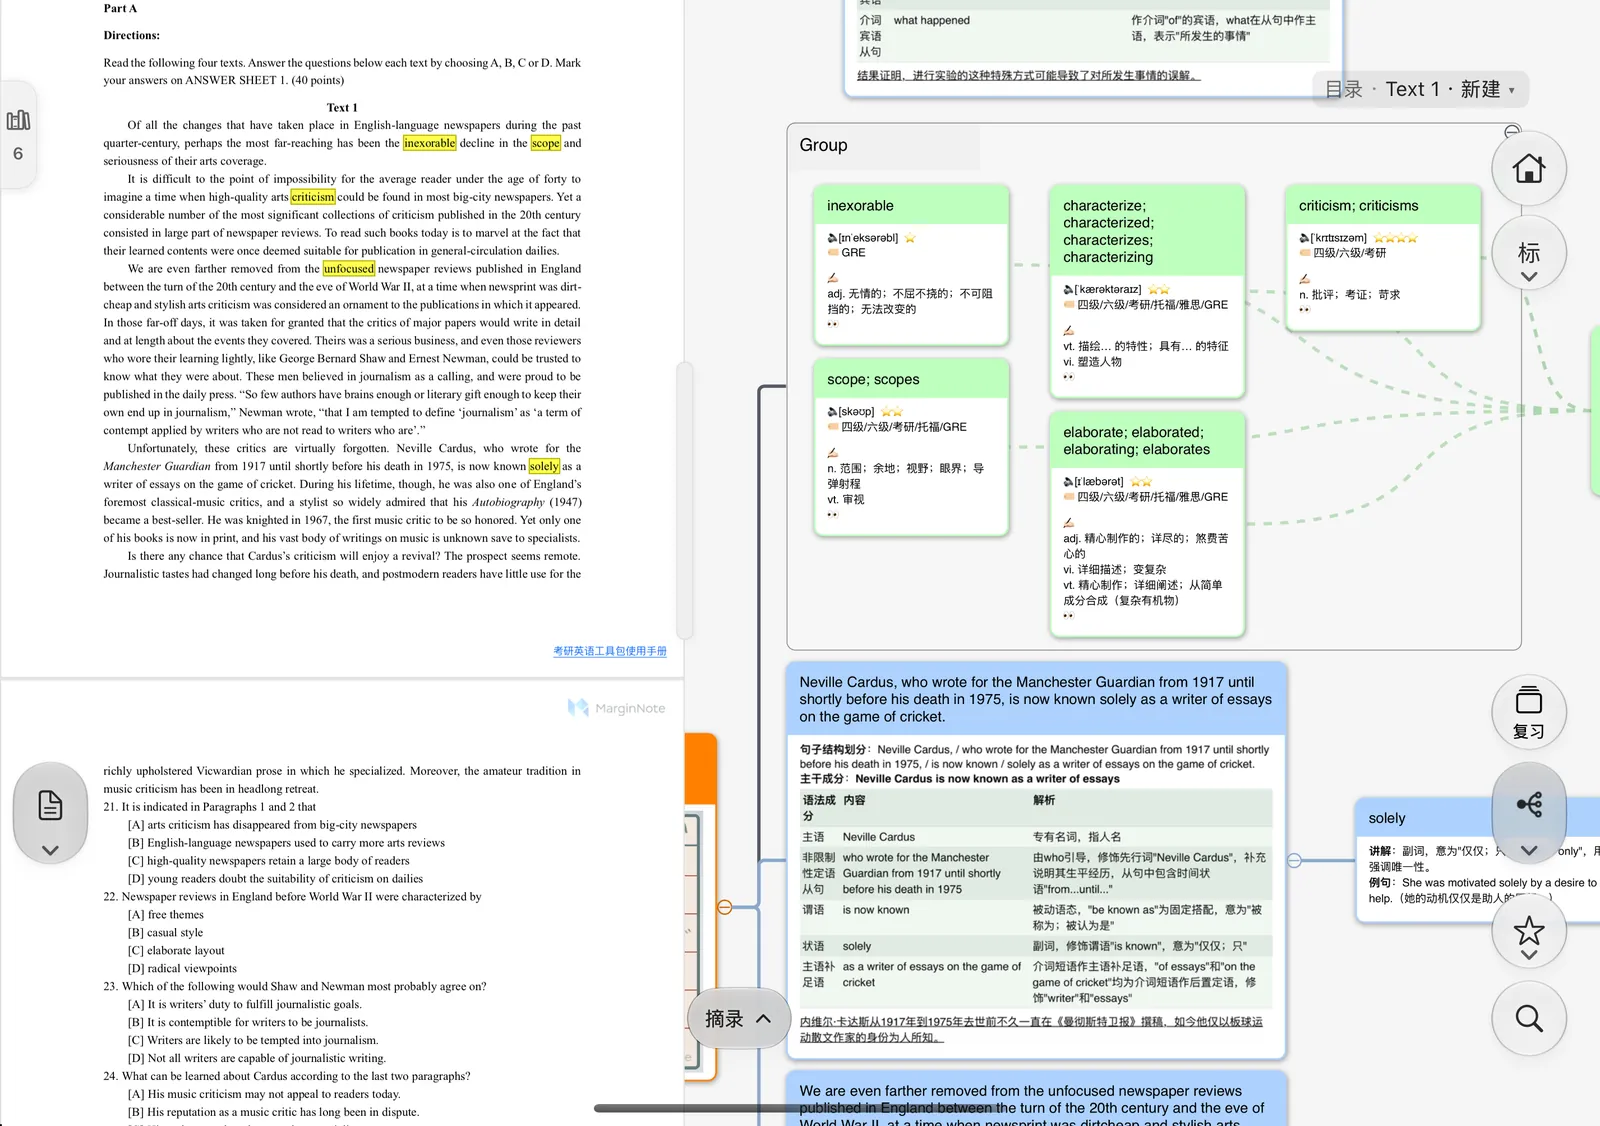Click the Neville Cardus sentence note header
This screenshot has height=1126, width=1600.
tap(1036, 699)
